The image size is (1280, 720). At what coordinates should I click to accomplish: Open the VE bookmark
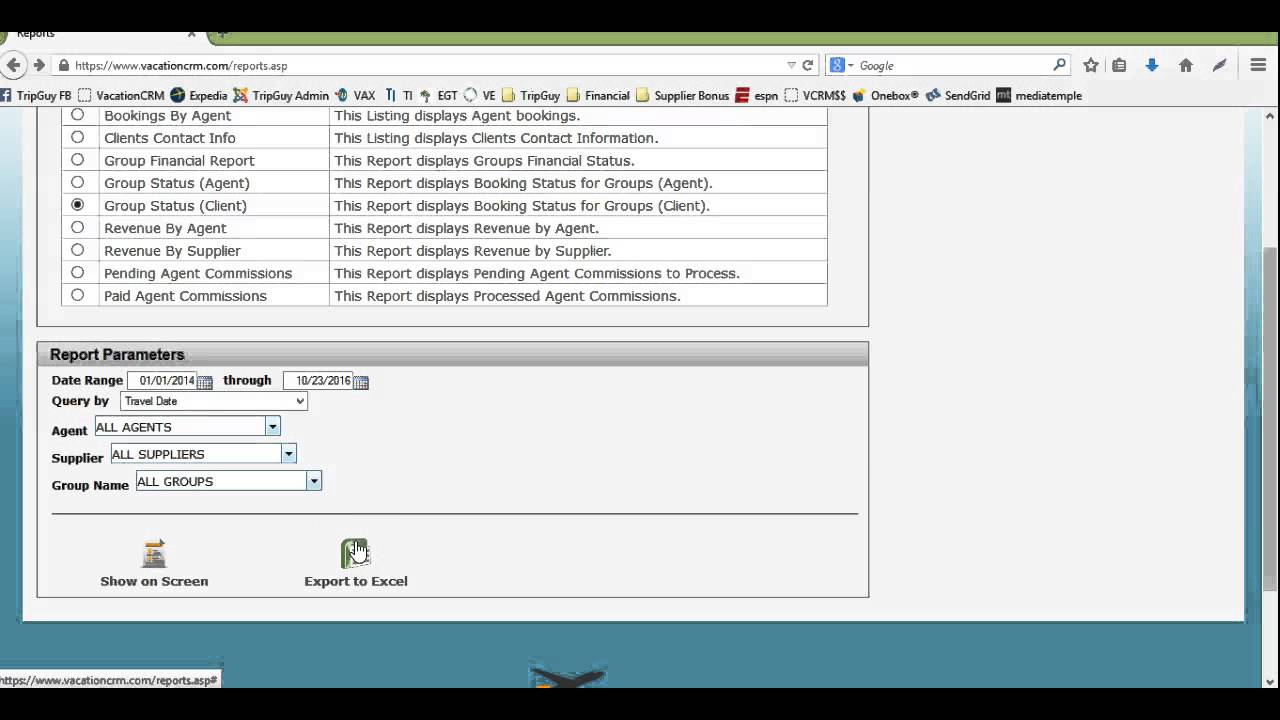coord(479,96)
